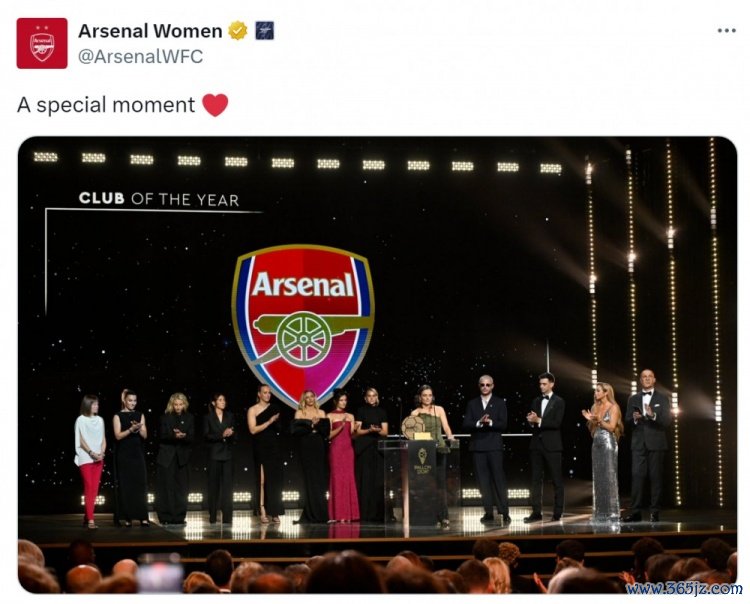This screenshot has width=750, height=604.
Task: Select the "A special moment" tweet text
Action: (105, 105)
